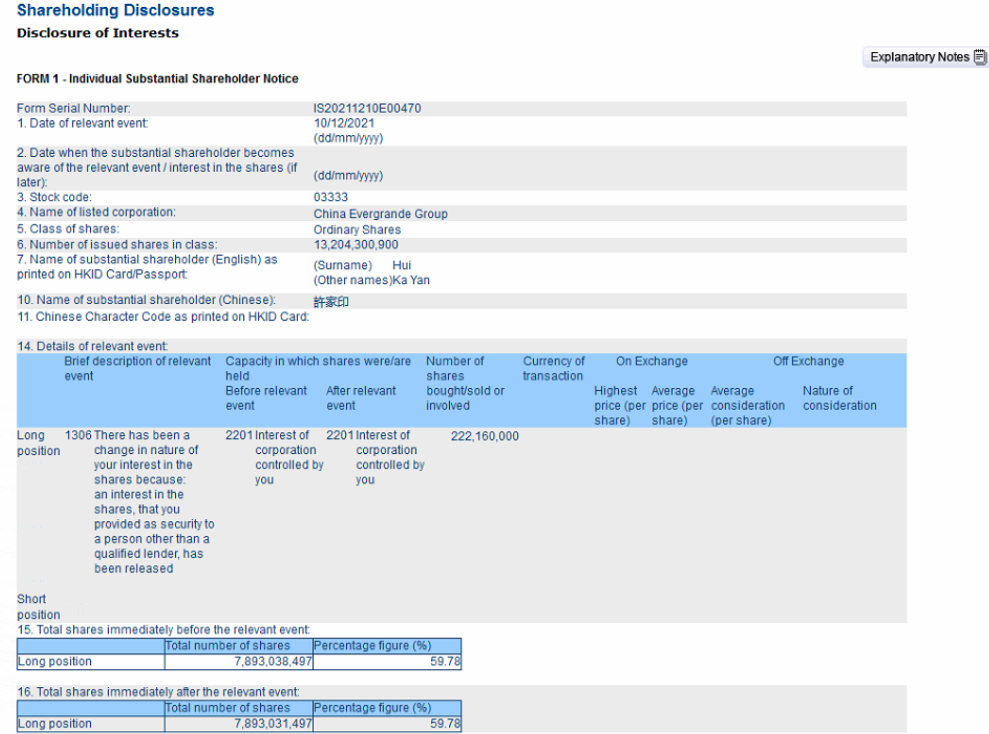Viewport: 989px width, 734px height.
Task: Click the 'Short position' row label
Action: pos(38,607)
